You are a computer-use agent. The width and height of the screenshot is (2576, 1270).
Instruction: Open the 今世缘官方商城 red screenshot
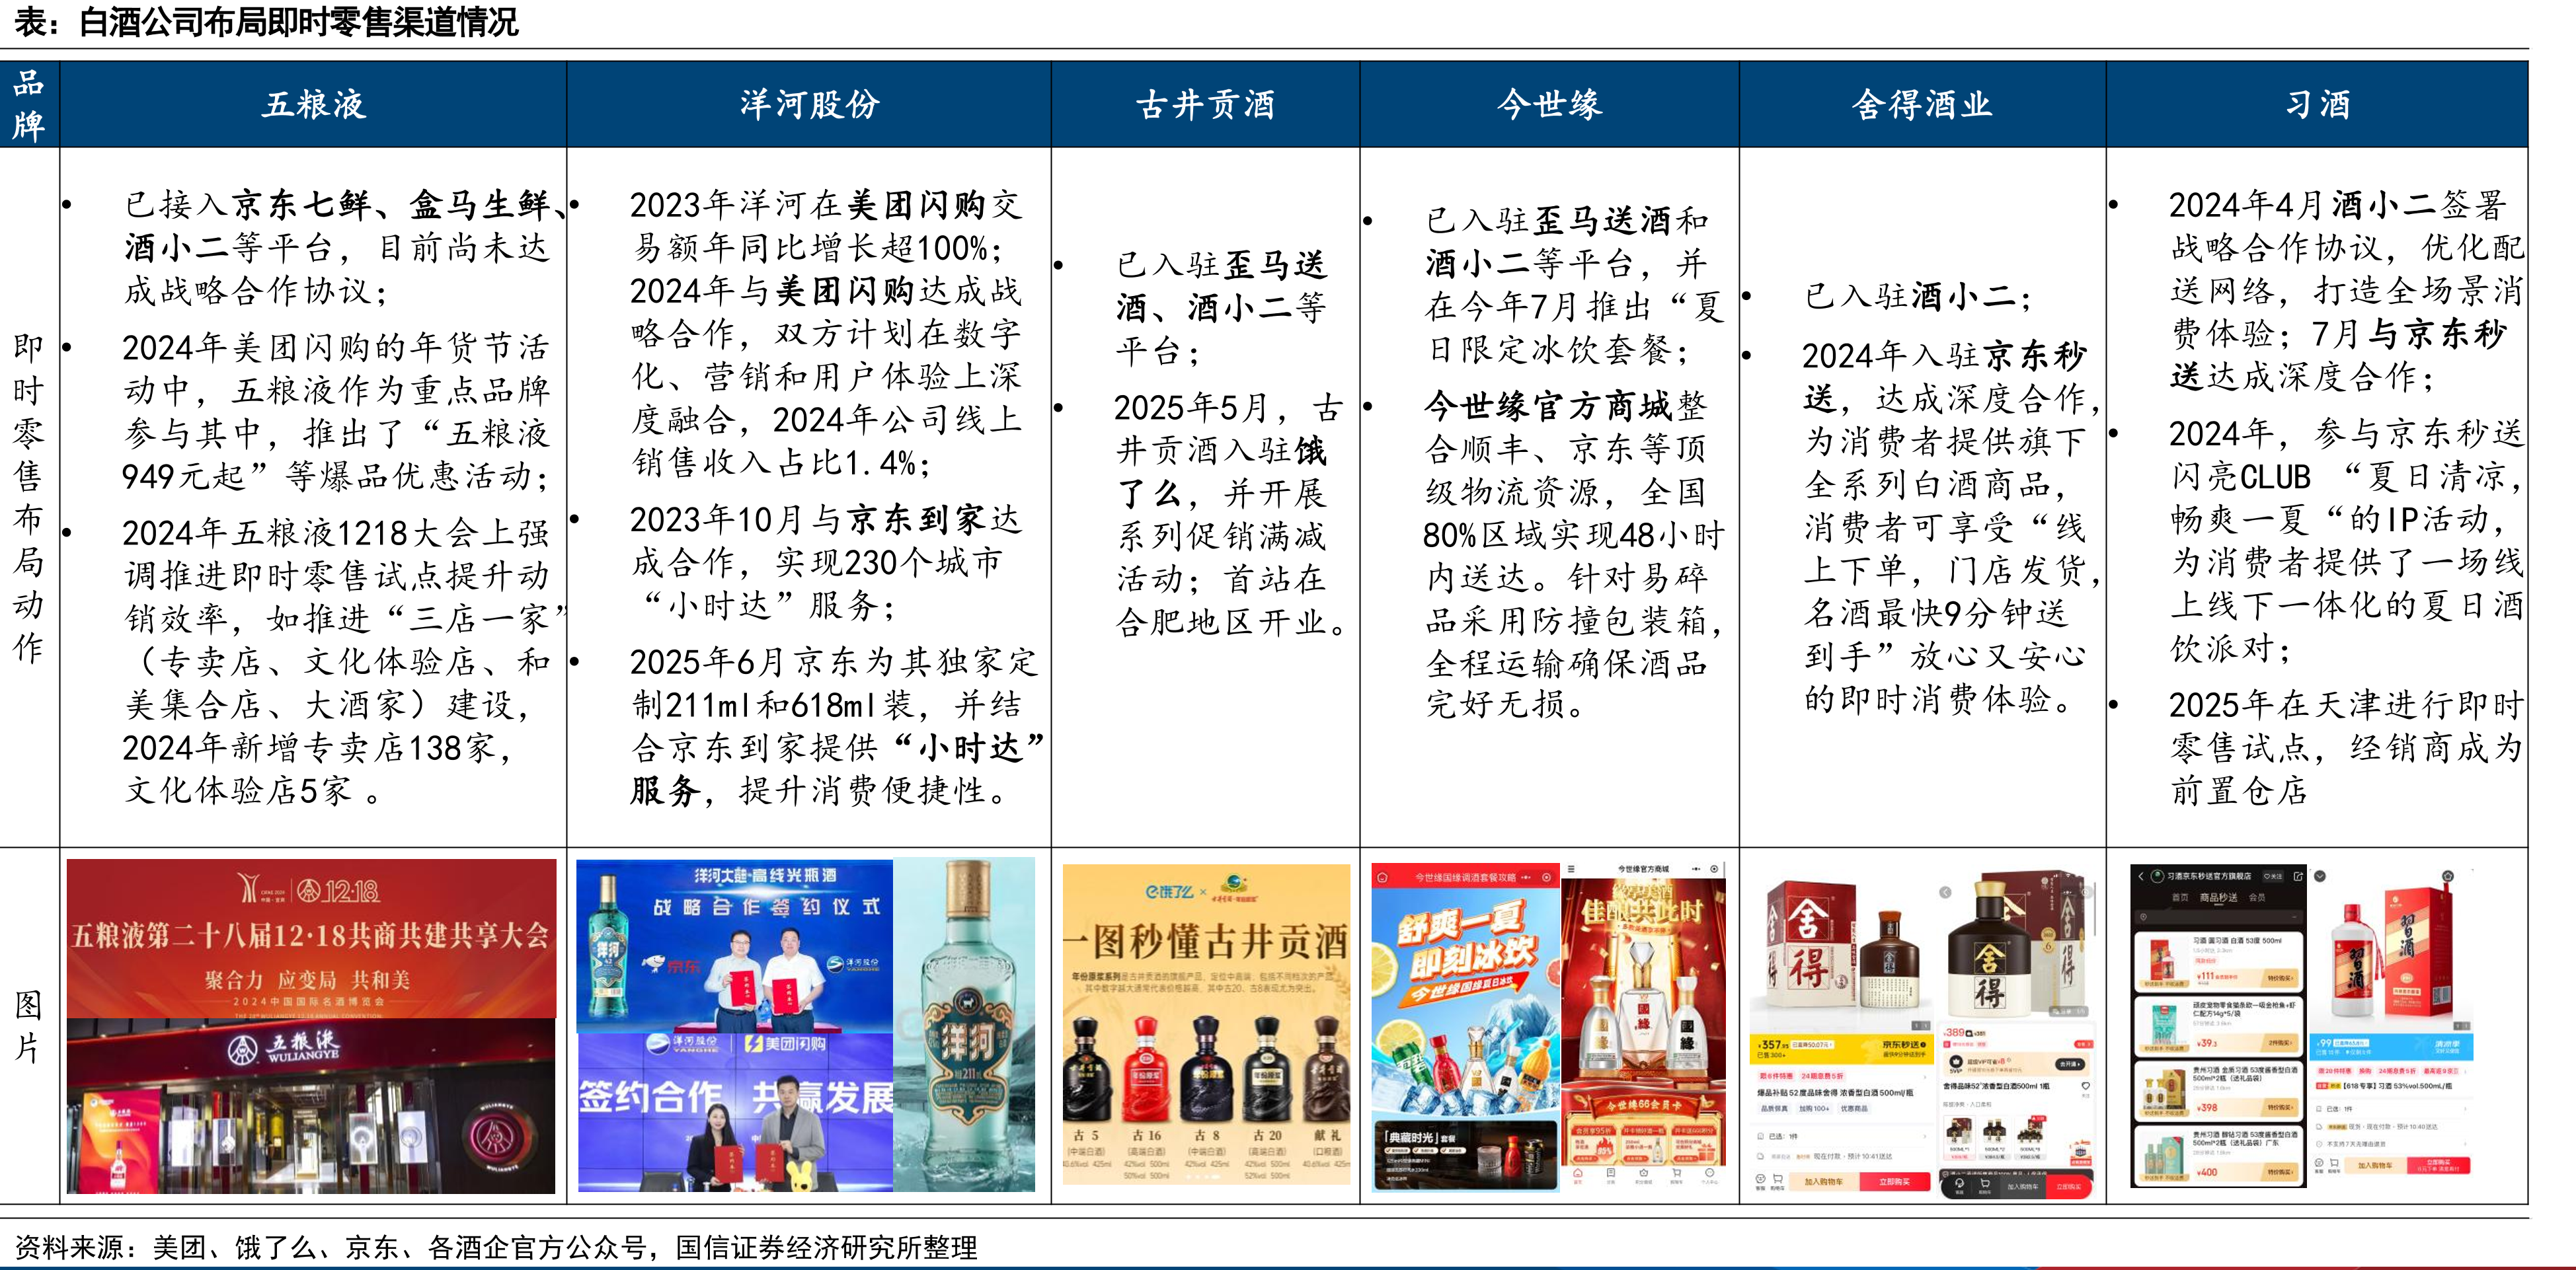tap(1644, 1025)
